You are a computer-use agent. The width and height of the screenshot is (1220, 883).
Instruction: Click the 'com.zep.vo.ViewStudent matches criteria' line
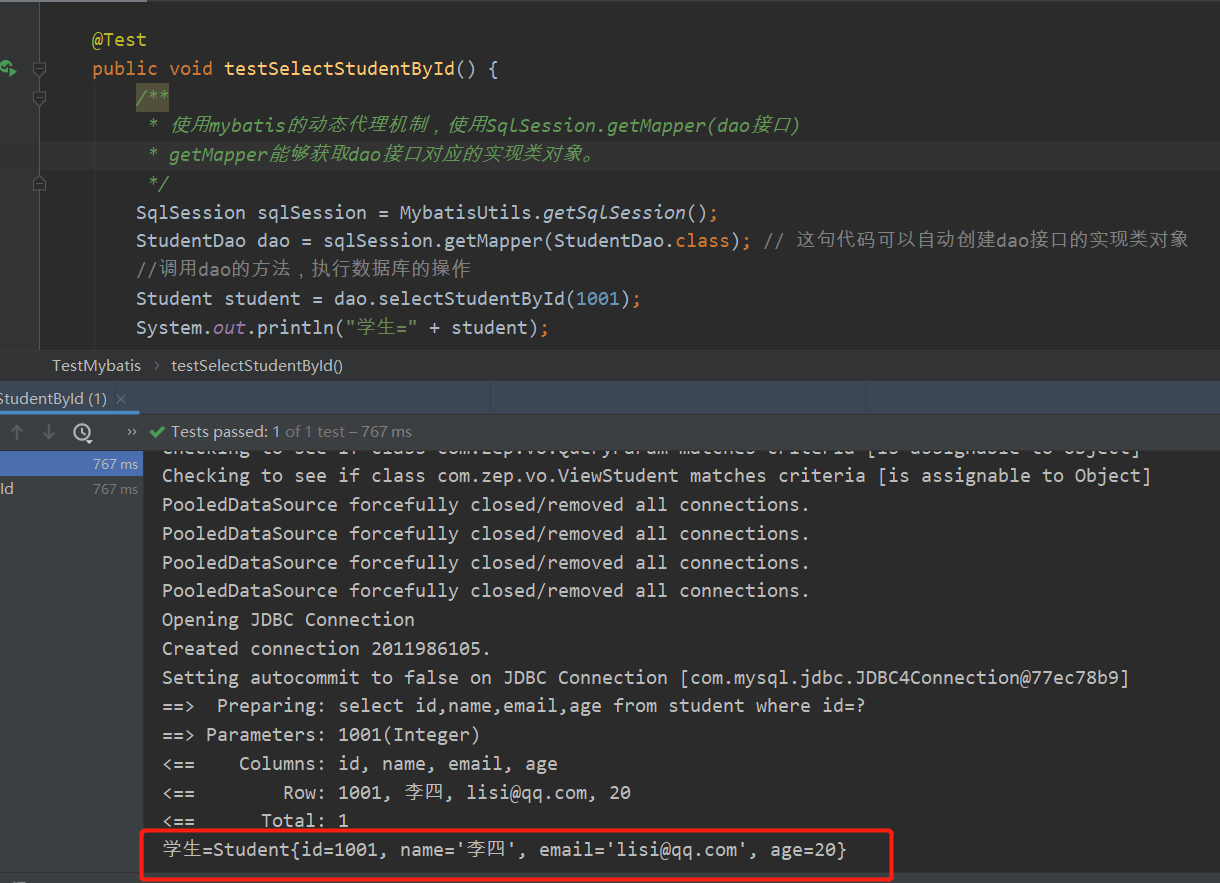coord(656,476)
